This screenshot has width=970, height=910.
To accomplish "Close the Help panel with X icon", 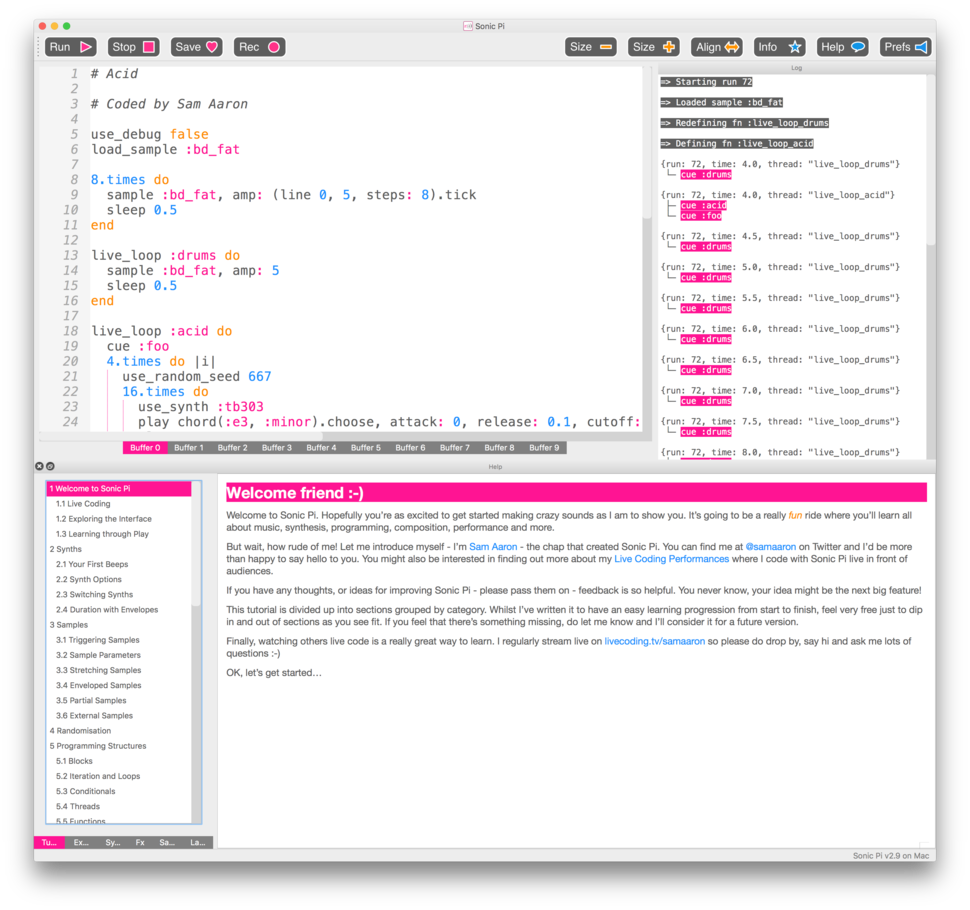I will click(40, 466).
